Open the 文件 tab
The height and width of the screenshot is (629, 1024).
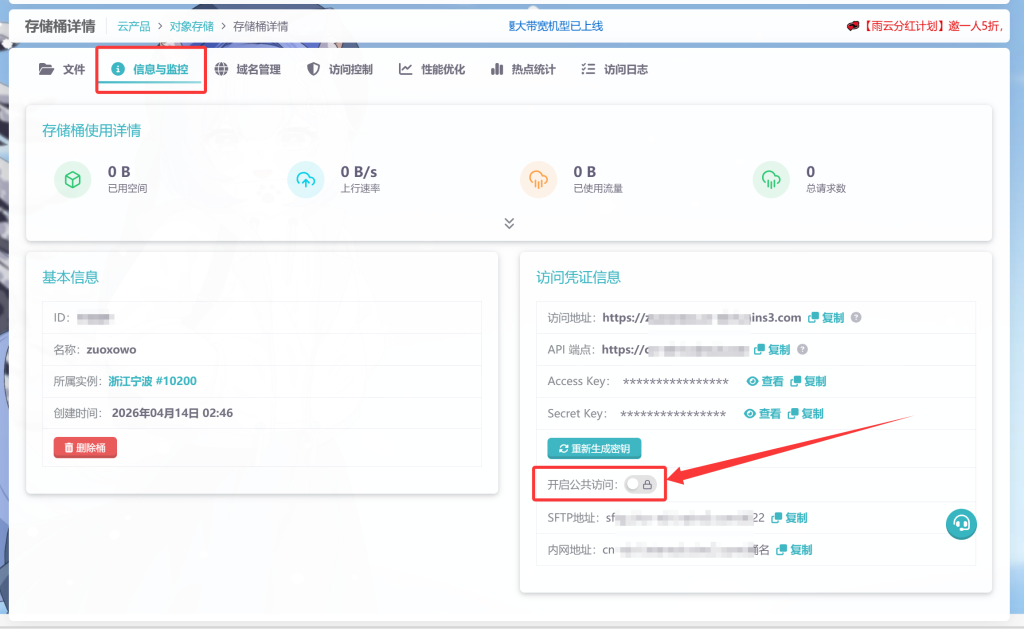[62, 70]
